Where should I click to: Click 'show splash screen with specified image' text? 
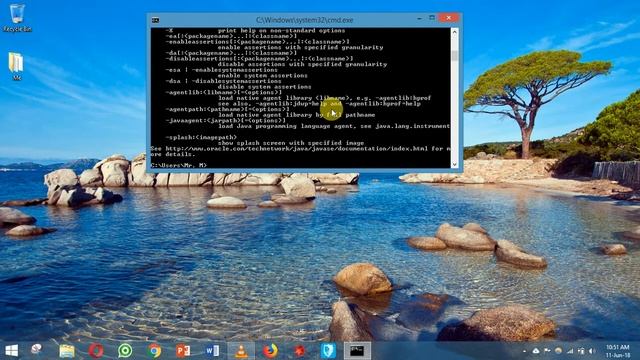pyautogui.click(x=291, y=143)
